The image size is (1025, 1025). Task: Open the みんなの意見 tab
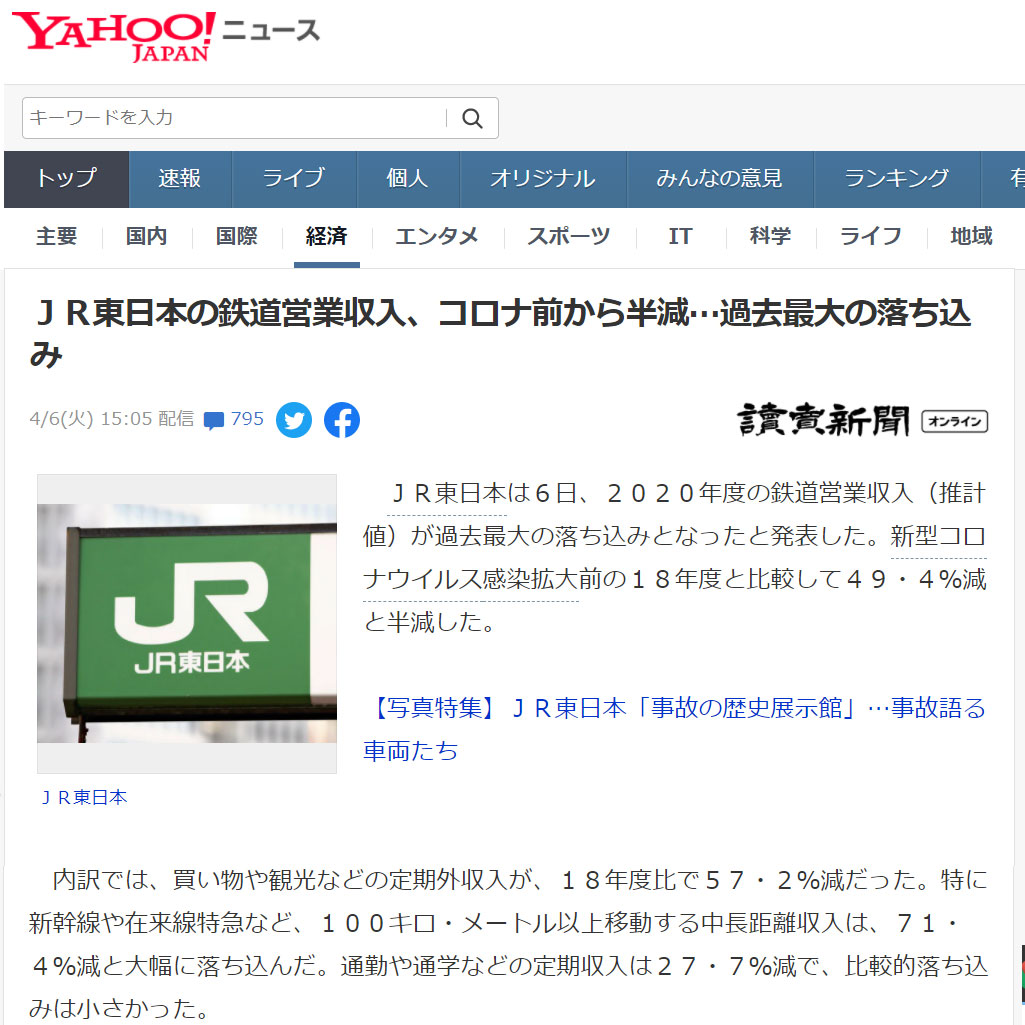coord(720,178)
